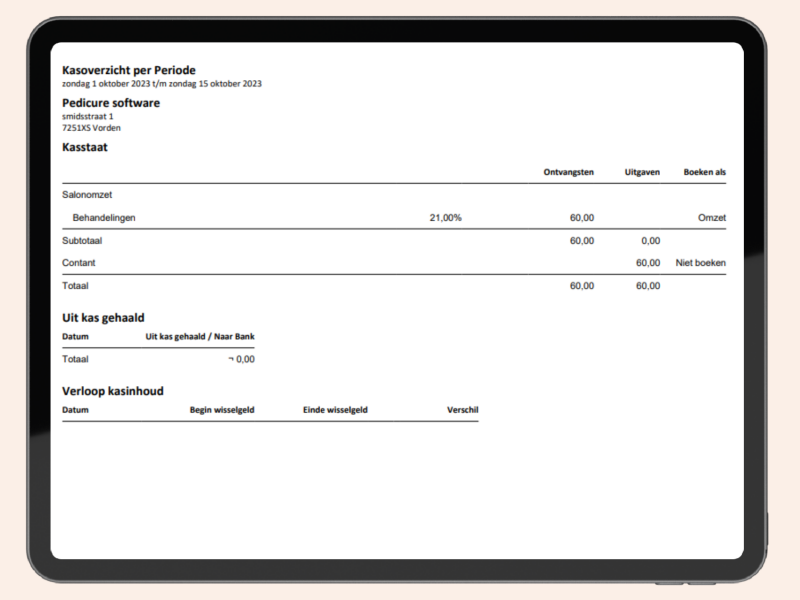This screenshot has height=600, width=800.
Task: Click the Begin wisselgeld column header
Action: pos(222,410)
